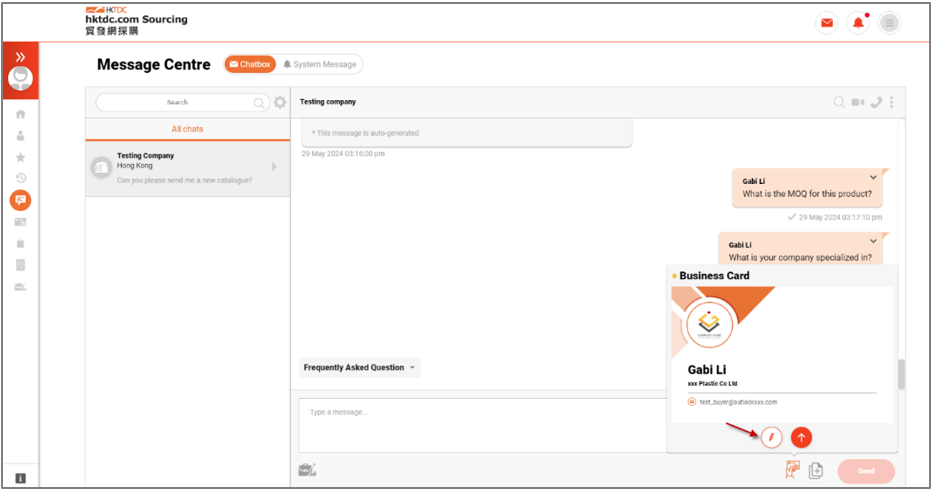Click the Send button
Viewport: 932px width, 489px height.
pyautogui.click(x=866, y=471)
